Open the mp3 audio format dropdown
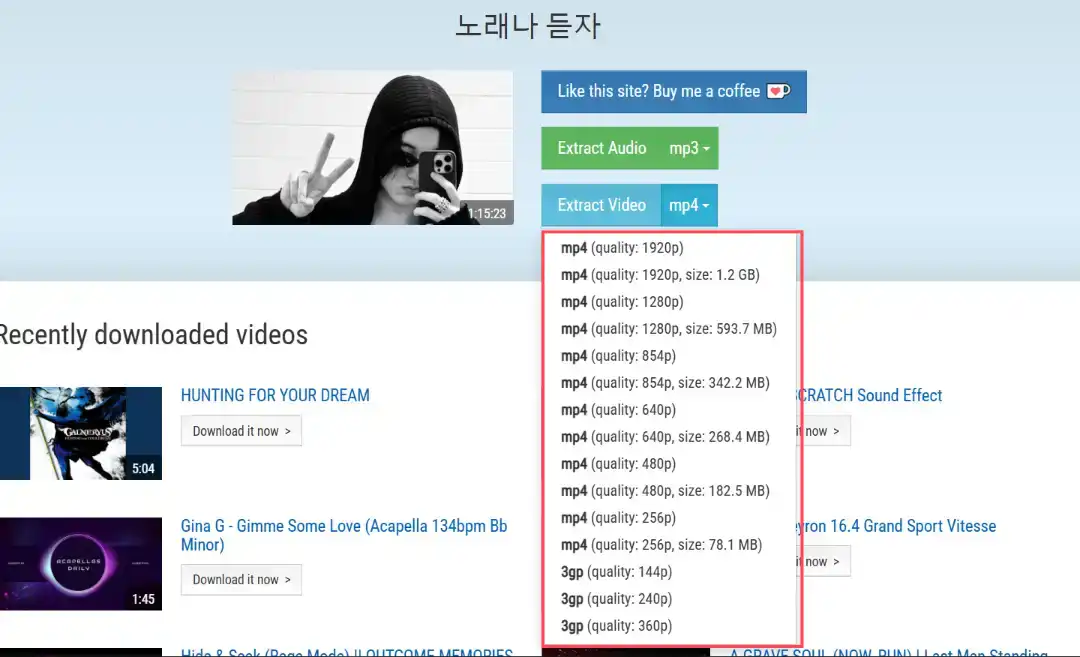 [689, 148]
